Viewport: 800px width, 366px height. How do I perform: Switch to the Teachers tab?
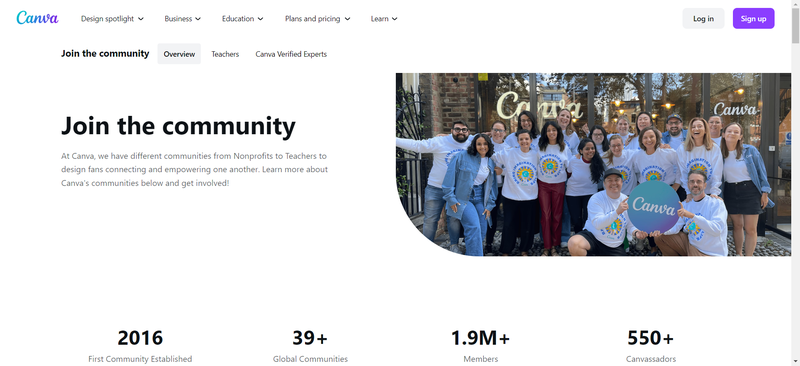(x=225, y=54)
